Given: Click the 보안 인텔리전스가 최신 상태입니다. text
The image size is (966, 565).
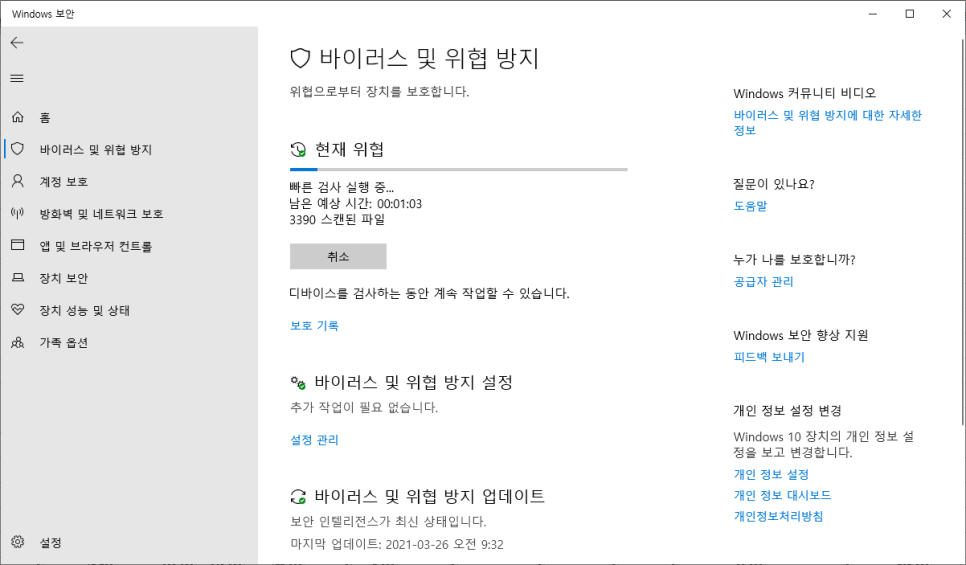Looking at the screenshot, I should tap(388, 521).
